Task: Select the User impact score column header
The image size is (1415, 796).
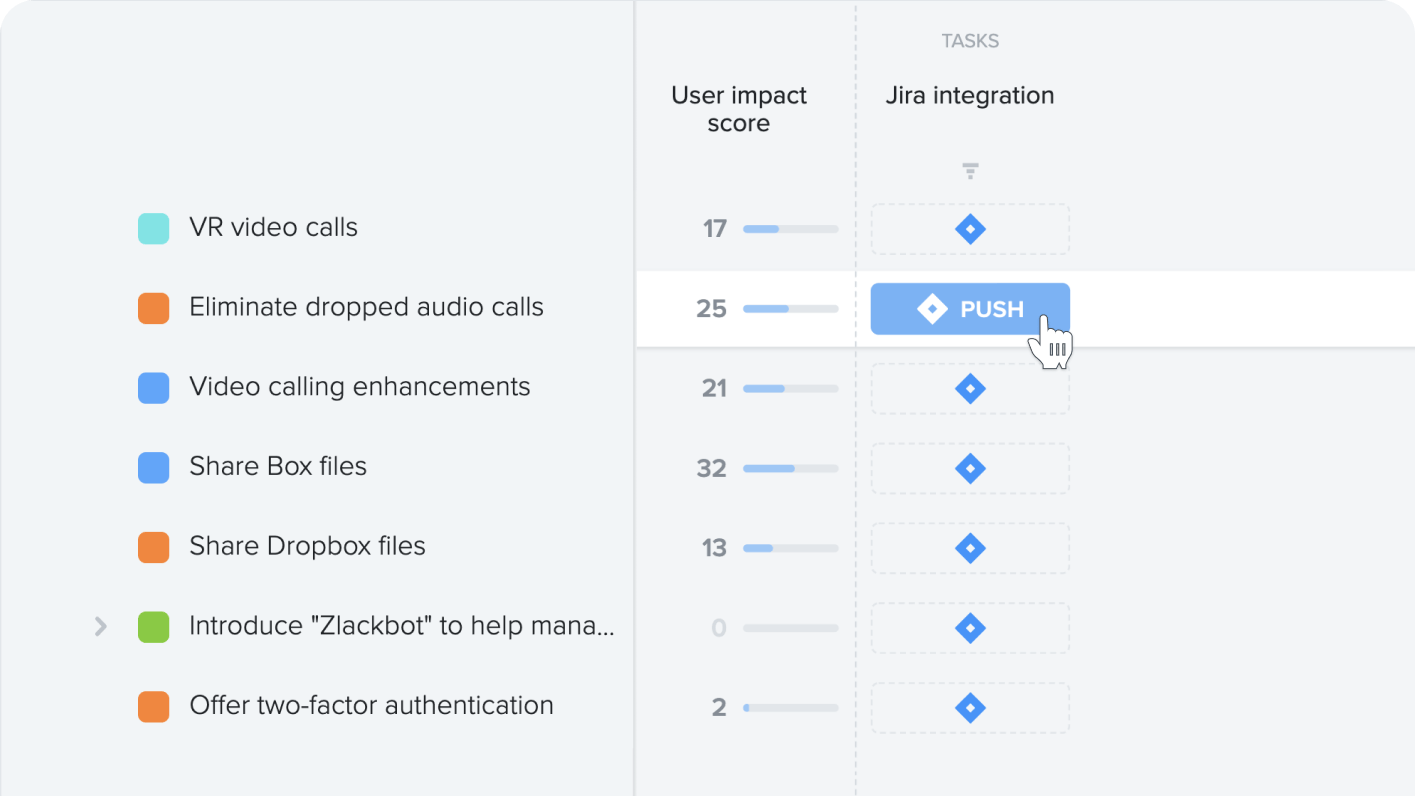Action: 739,109
